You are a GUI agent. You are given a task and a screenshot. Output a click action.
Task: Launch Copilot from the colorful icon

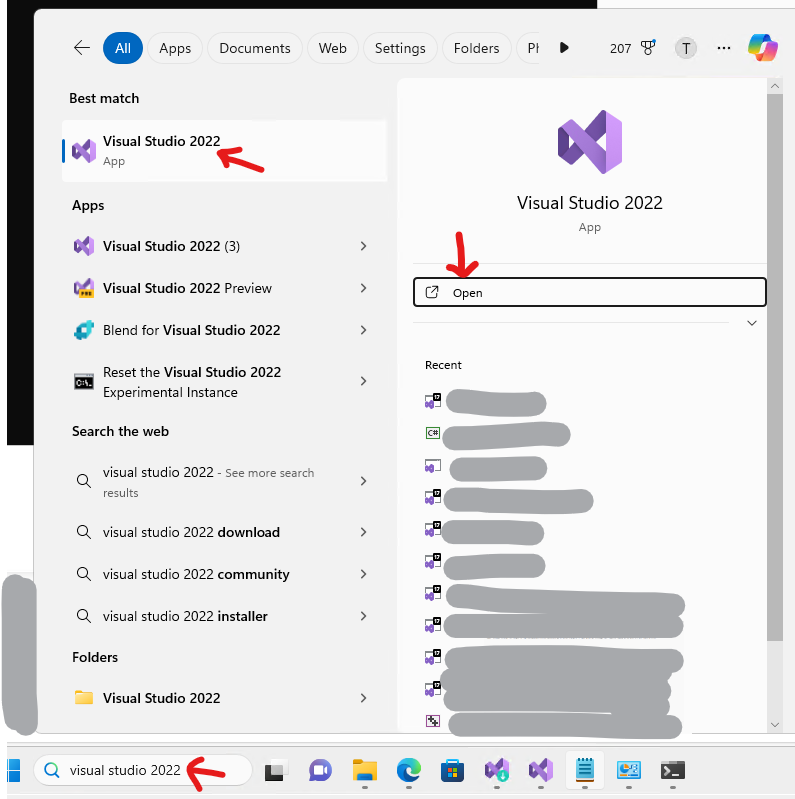(762, 48)
